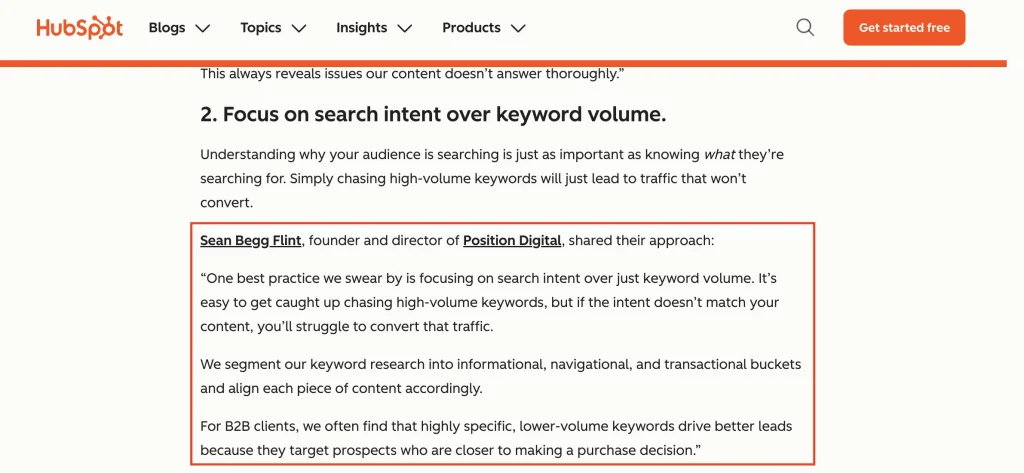
Task: Click text "and align each piece of content accordingly."
Action: point(341,389)
